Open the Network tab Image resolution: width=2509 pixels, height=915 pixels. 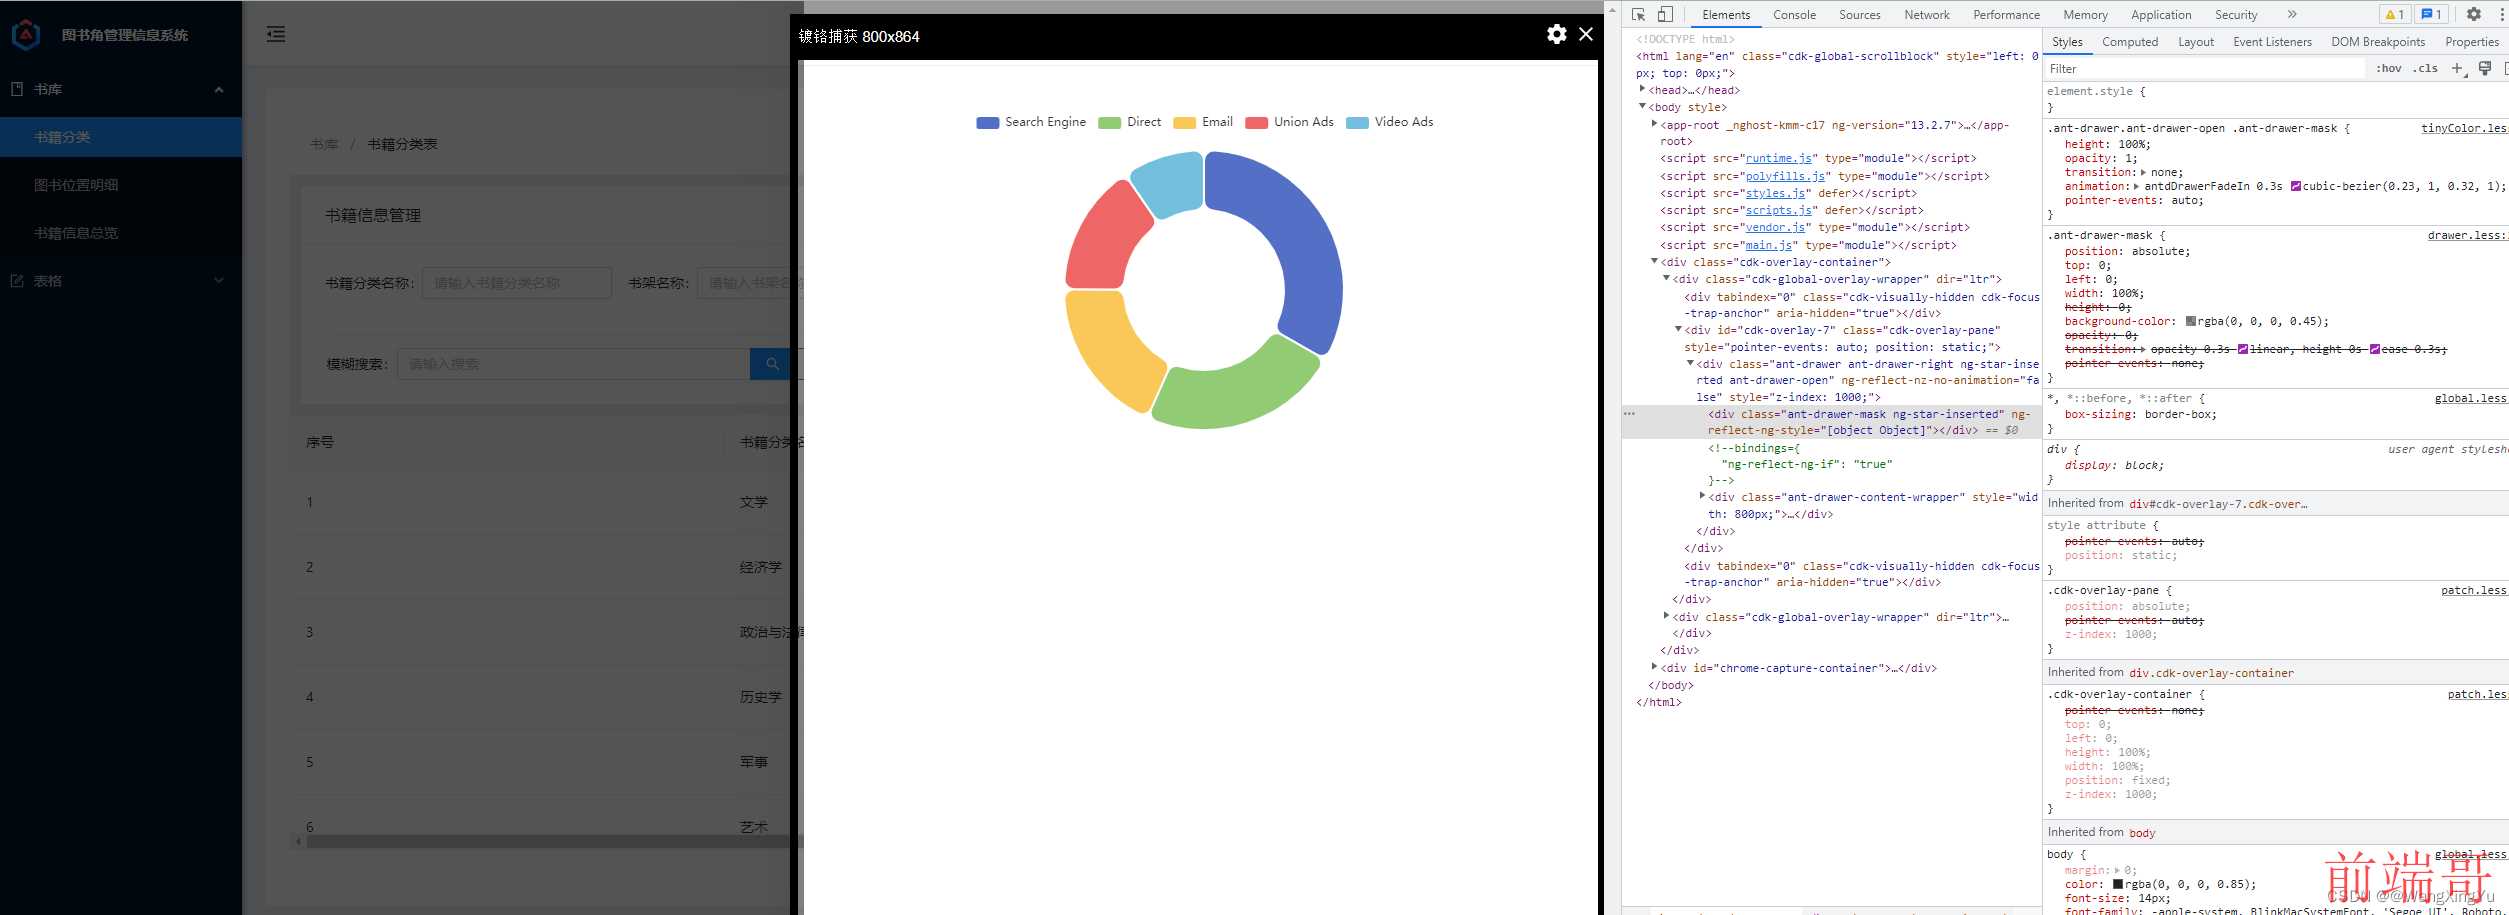point(1926,14)
